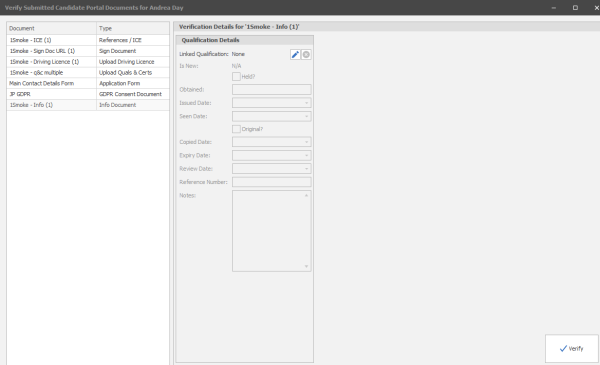600x365 pixels.
Task: Click the 'Sign Document' type cell
Action: 133,51
